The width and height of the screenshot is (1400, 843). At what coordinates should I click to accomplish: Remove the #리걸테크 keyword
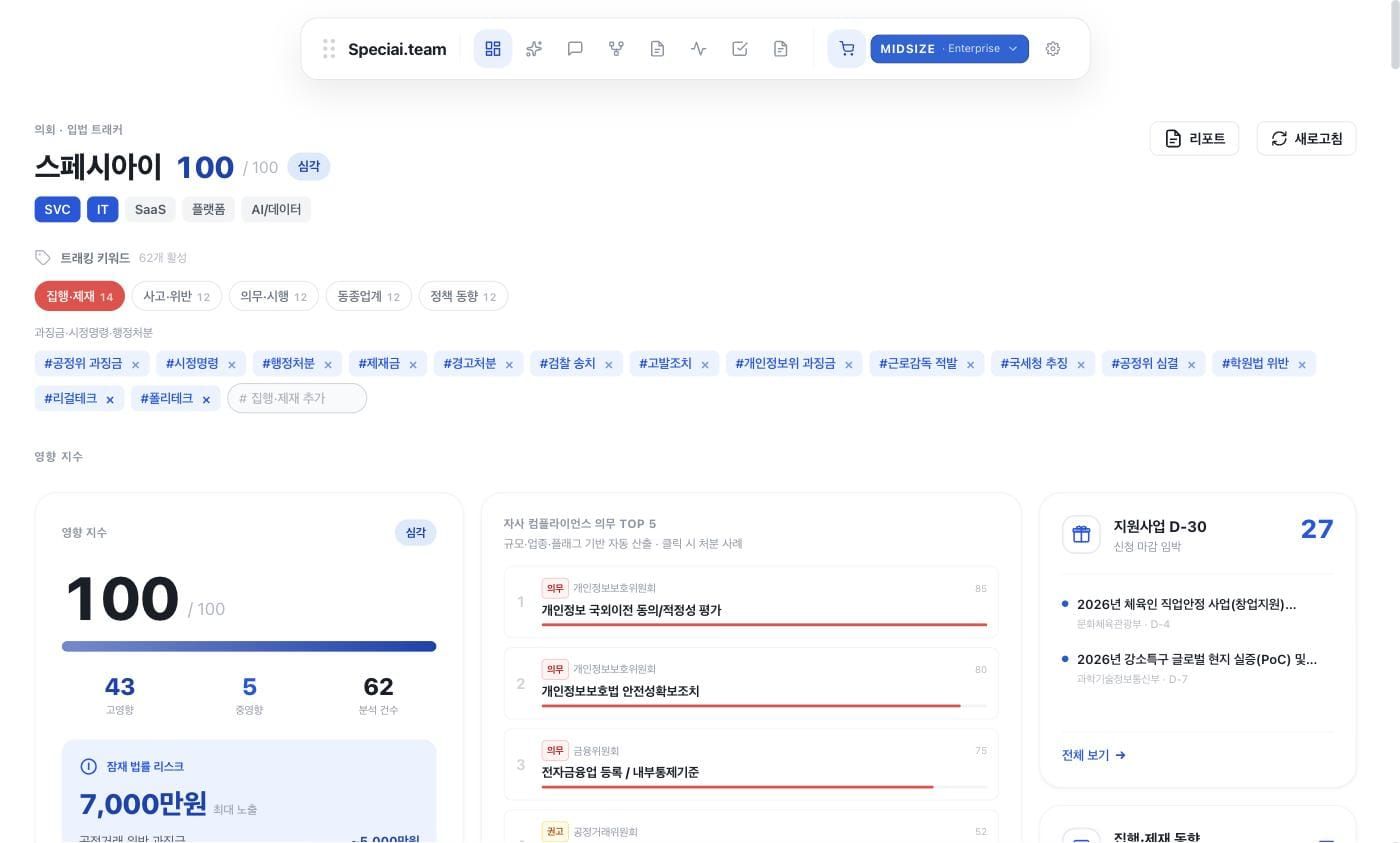pyautogui.click(x=110, y=399)
